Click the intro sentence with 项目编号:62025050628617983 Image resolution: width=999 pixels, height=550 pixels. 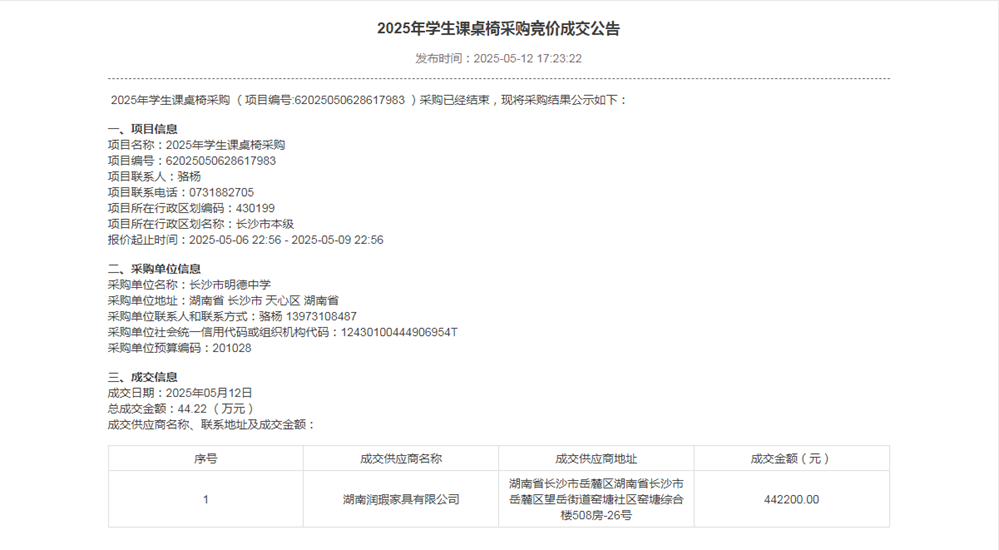point(368,100)
